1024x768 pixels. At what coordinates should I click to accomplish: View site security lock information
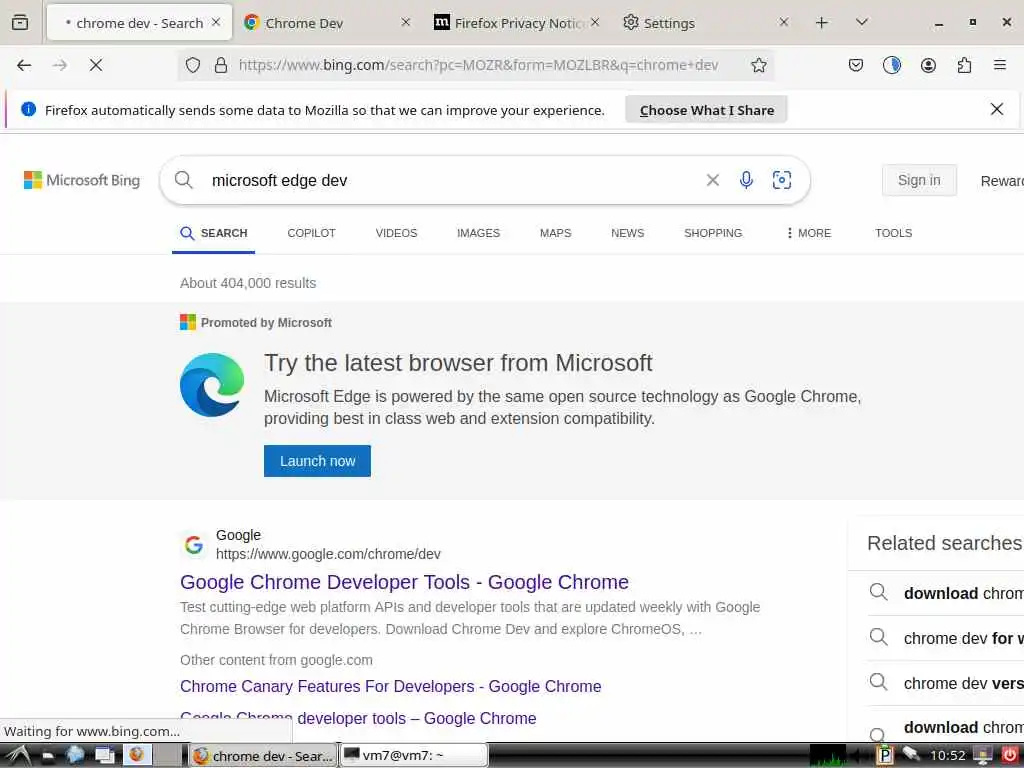tap(221, 65)
